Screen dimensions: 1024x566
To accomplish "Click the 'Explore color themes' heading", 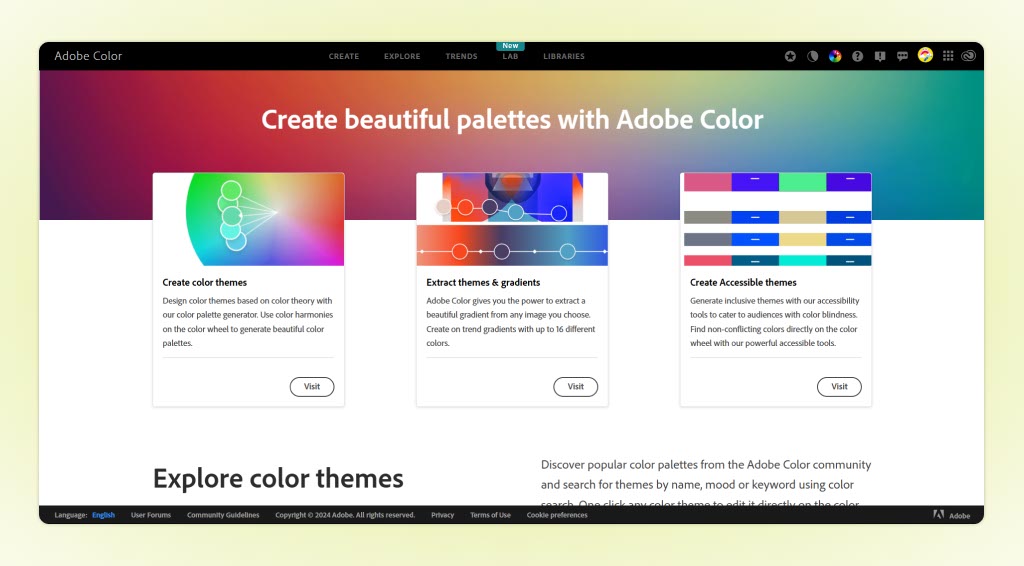I will [x=278, y=479].
